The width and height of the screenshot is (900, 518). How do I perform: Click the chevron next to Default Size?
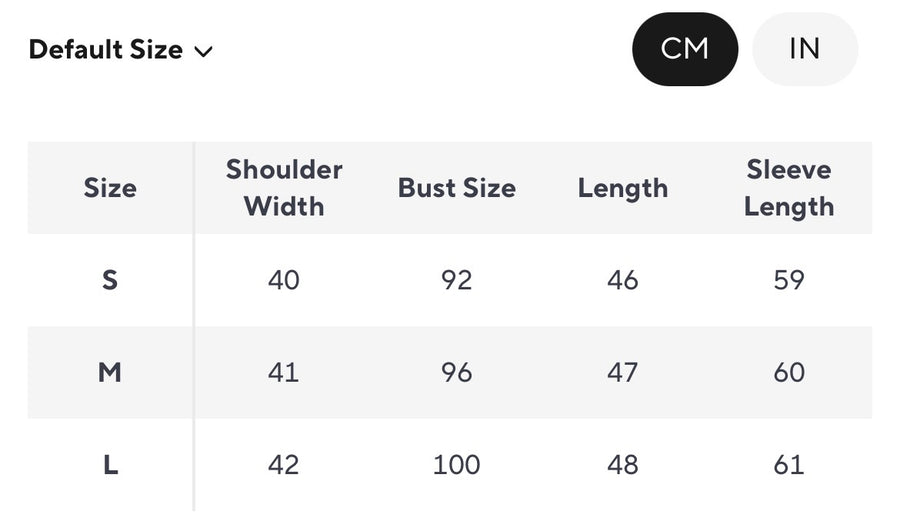point(204,51)
